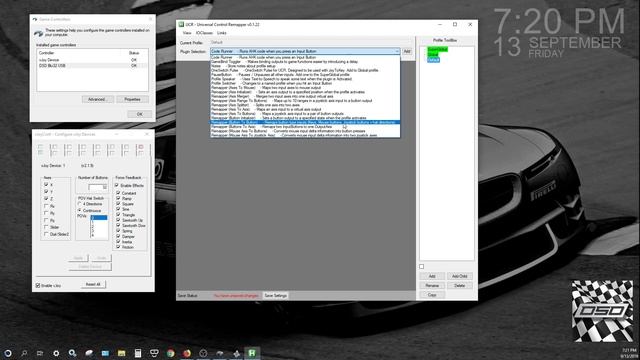Launch Settings gear from taskbar
Viewport: 640px width, 360px height.
56,353
